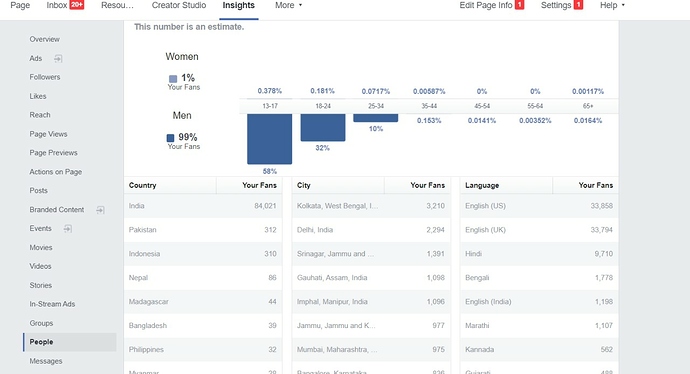
Task: Select the Insights tab
Action: click(x=239, y=5)
